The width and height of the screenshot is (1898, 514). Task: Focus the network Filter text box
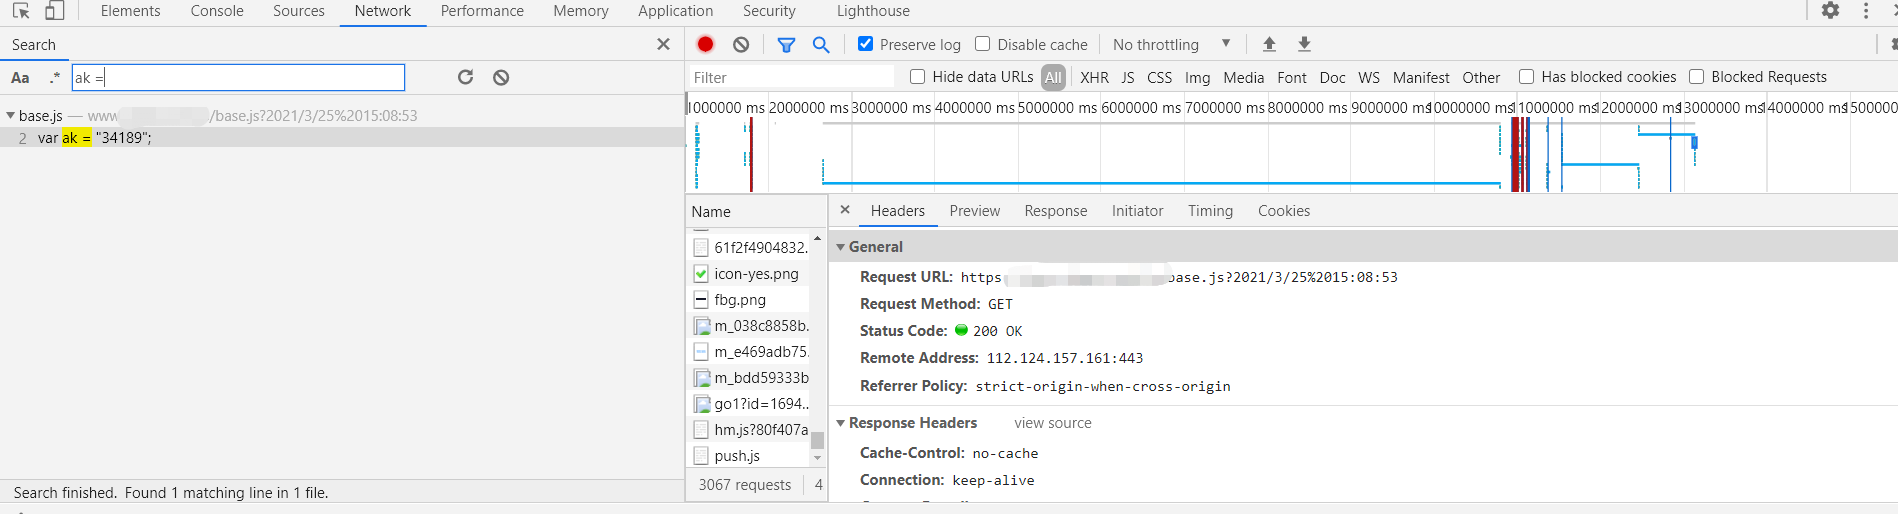tap(790, 77)
